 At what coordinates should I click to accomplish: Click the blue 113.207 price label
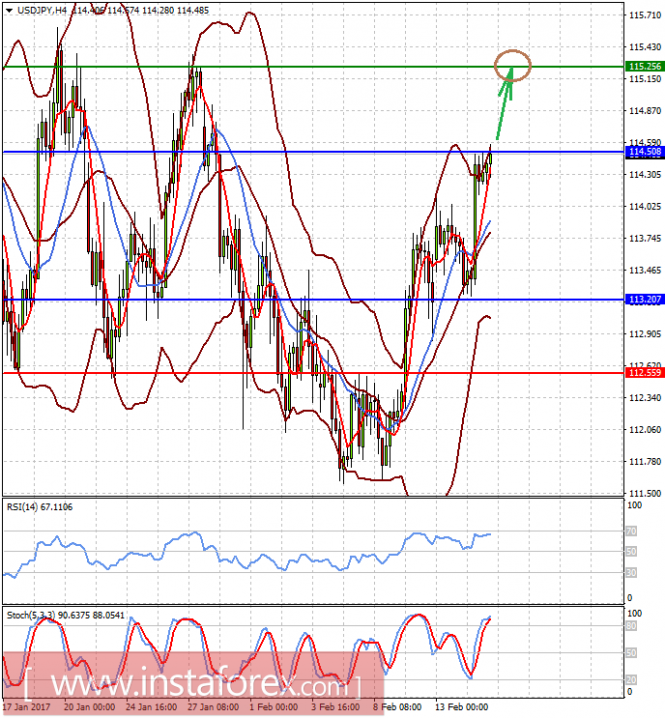pyautogui.click(x=645, y=300)
